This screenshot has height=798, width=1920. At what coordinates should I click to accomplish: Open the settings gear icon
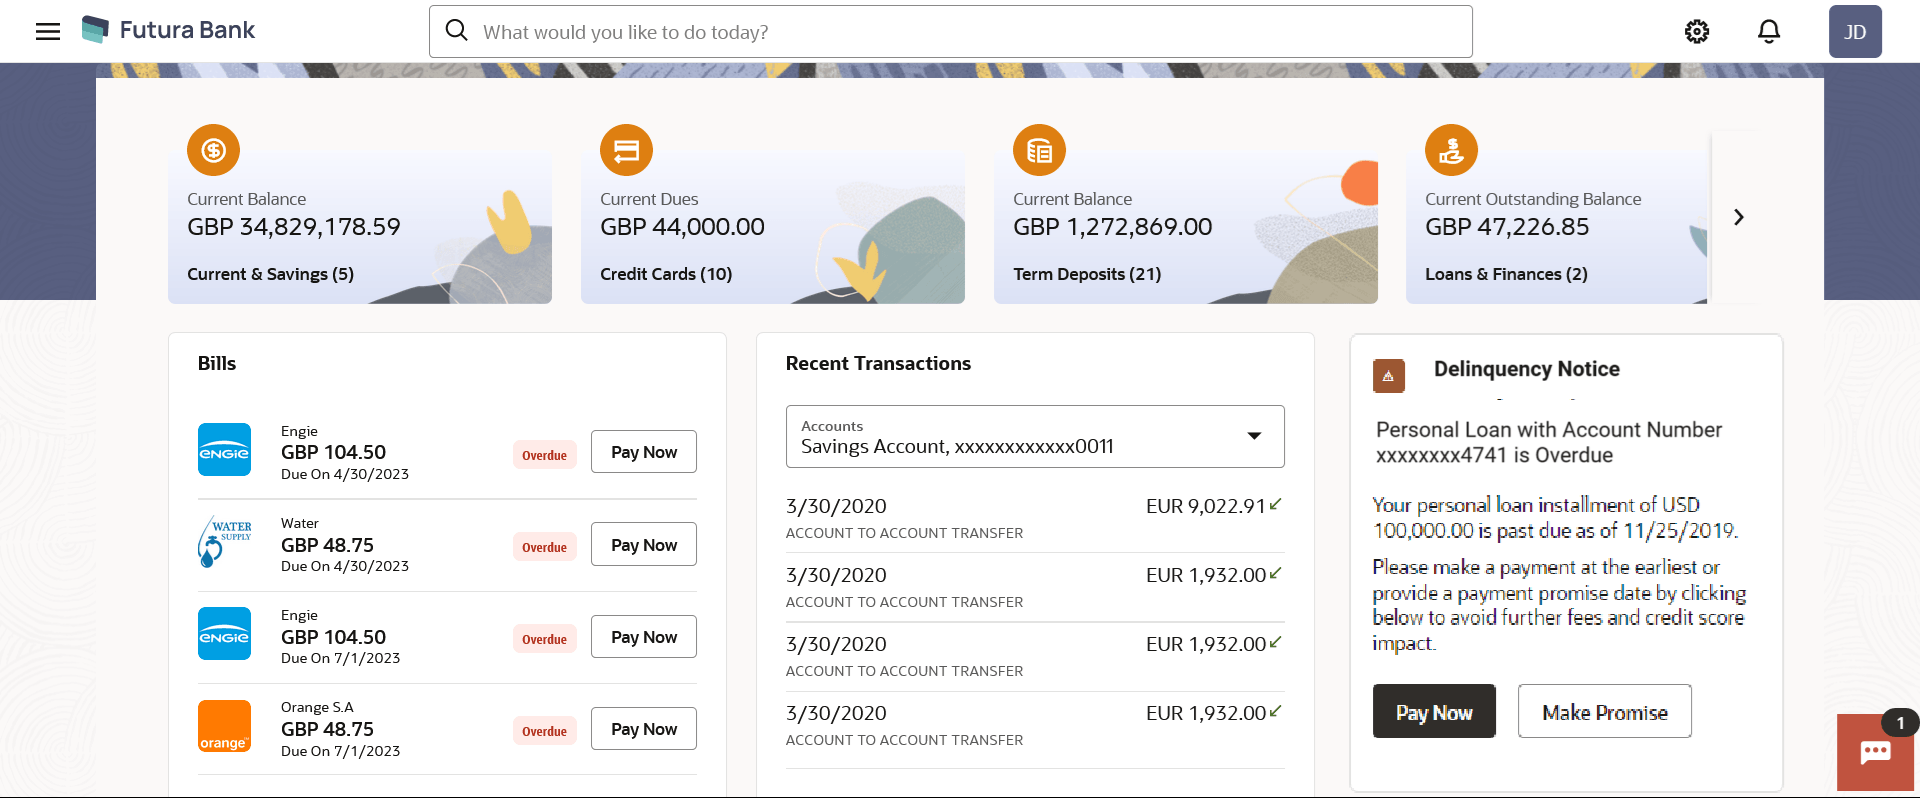coord(1696,32)
